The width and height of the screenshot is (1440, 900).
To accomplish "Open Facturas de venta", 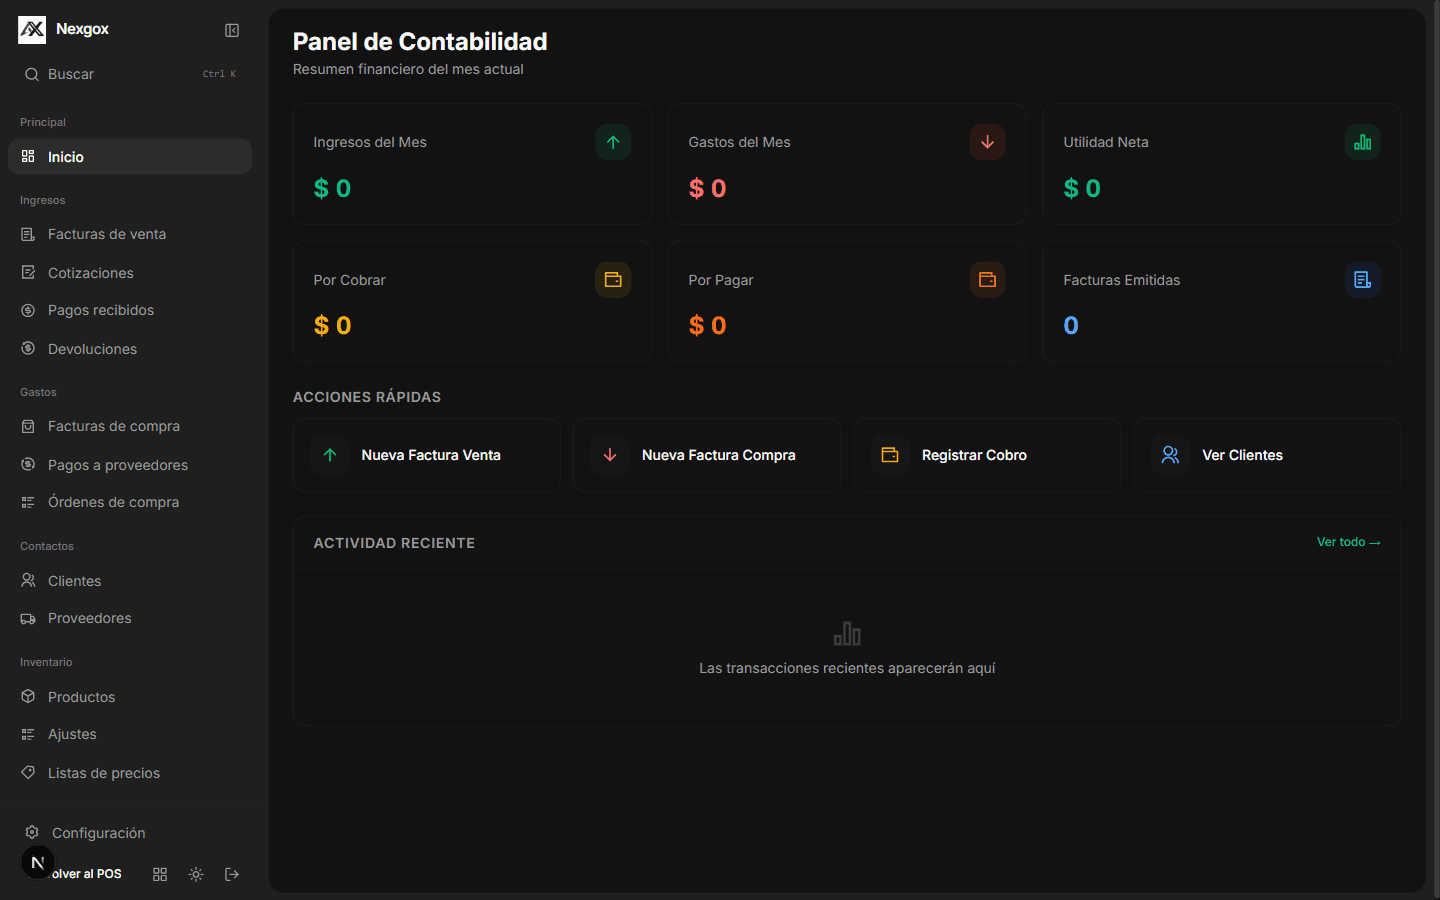I will 130,234.
